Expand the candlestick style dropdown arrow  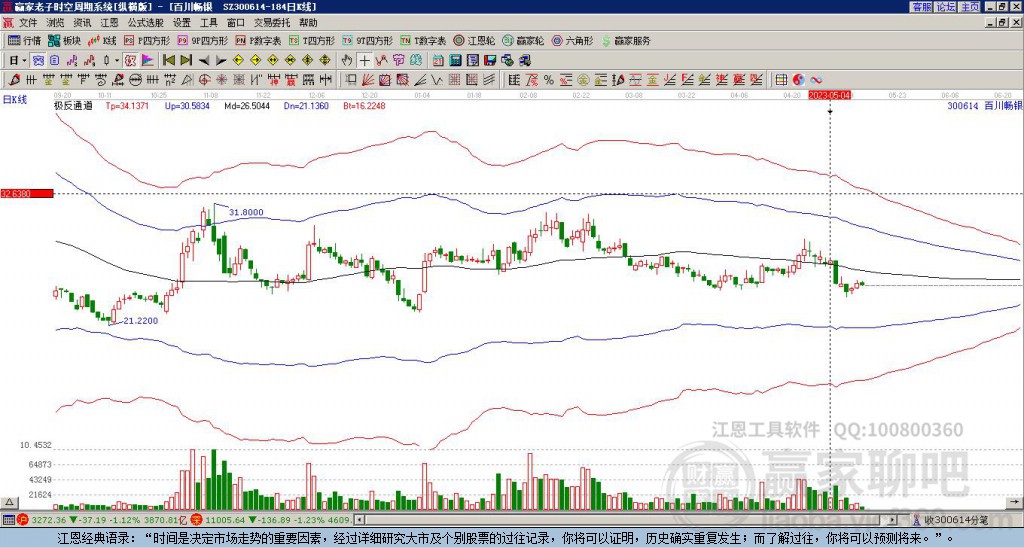[117, 61]
